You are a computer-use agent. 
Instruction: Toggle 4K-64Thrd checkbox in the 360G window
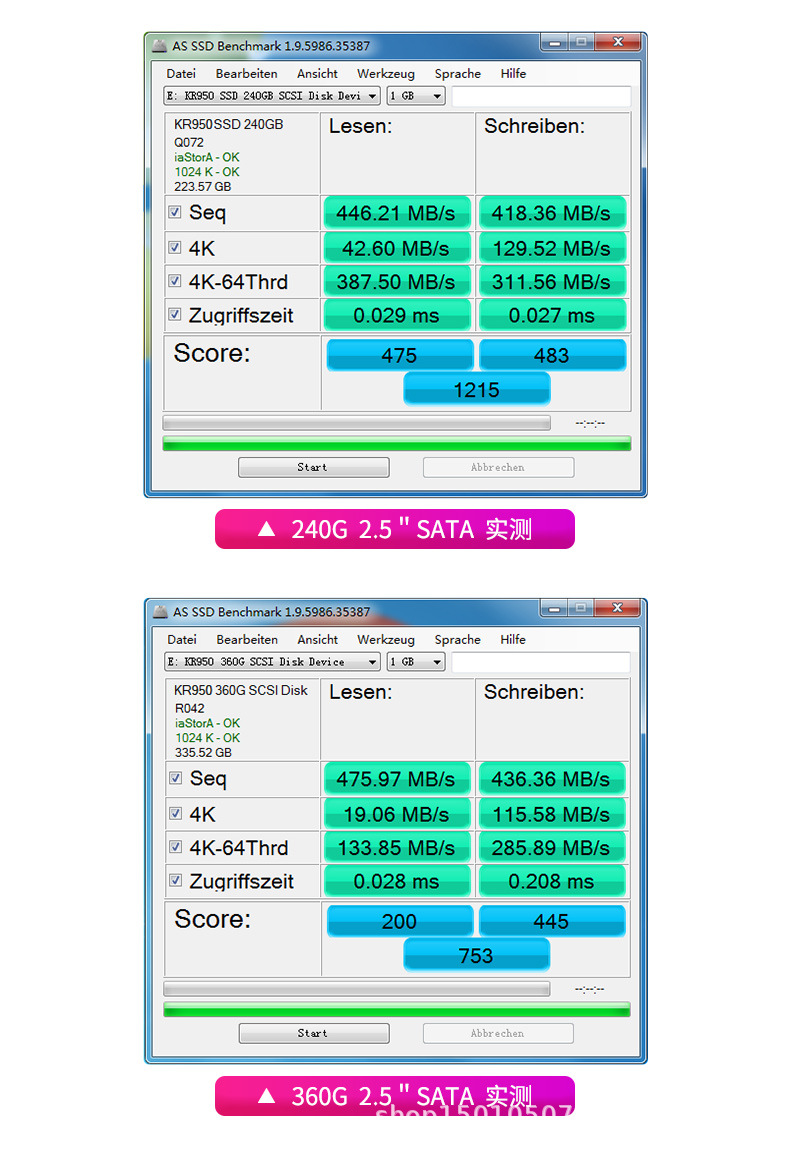tap(175, 846)
